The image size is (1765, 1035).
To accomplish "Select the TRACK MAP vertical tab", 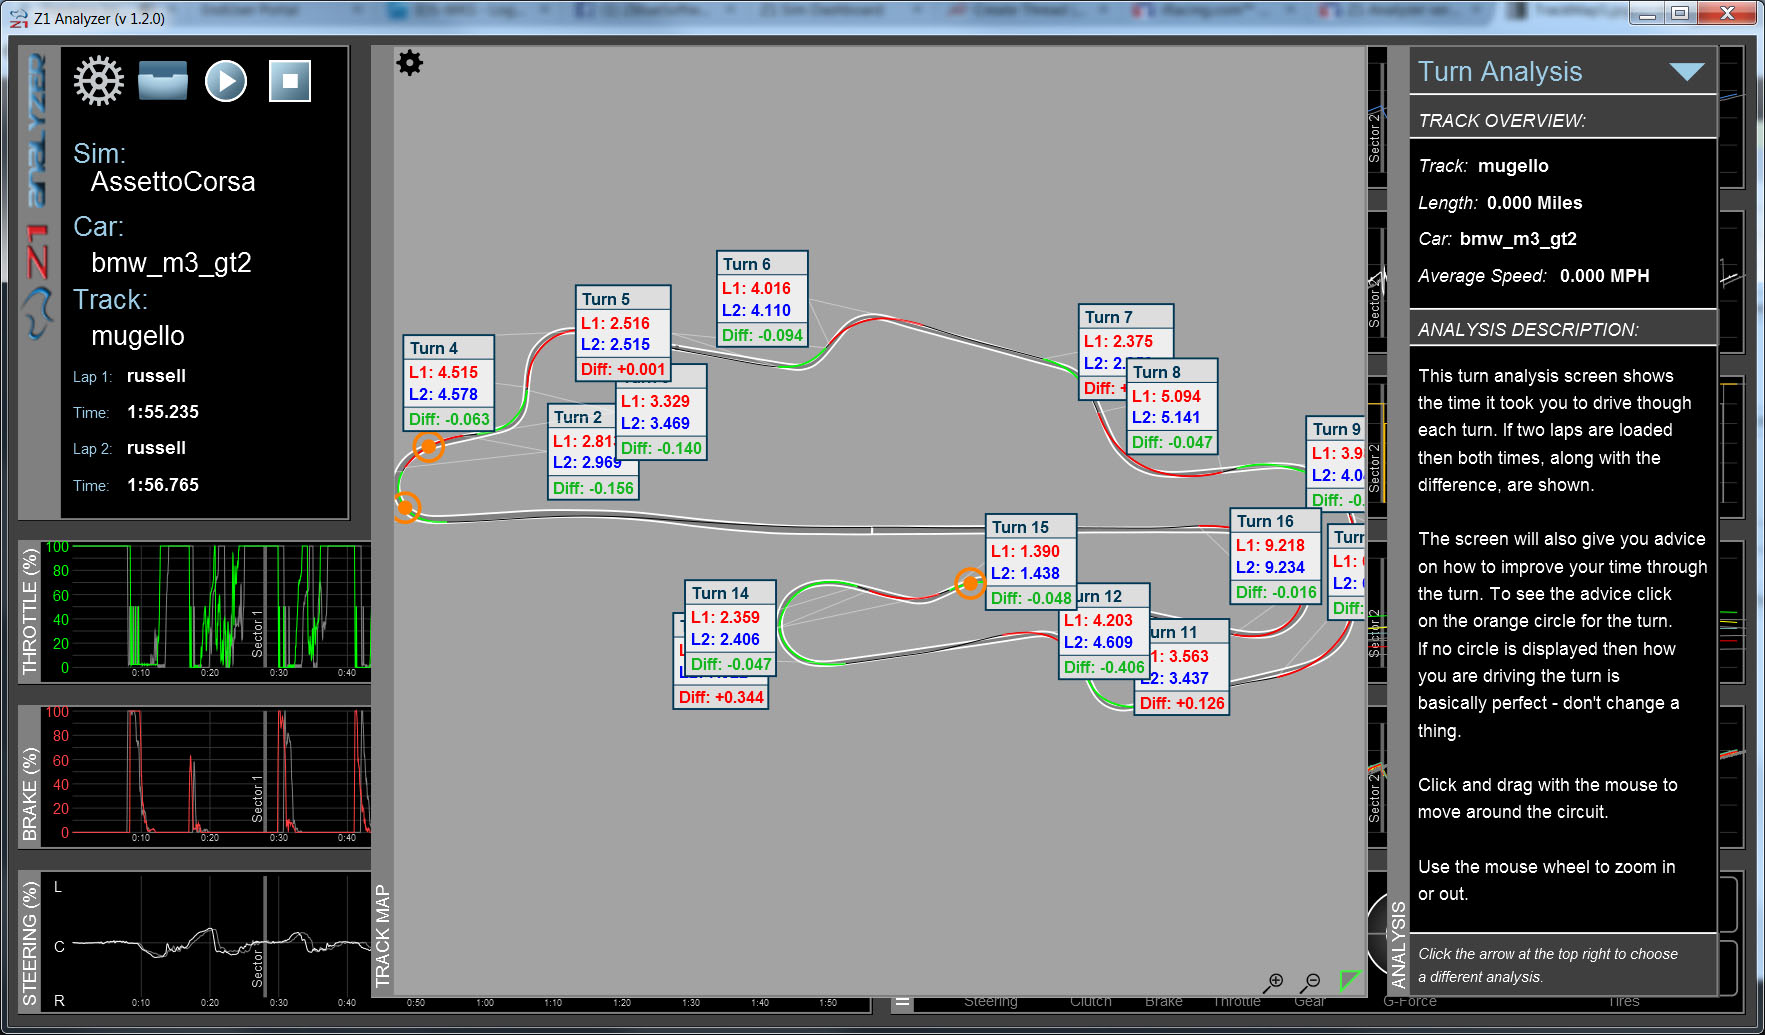I will tap(382, 936).
